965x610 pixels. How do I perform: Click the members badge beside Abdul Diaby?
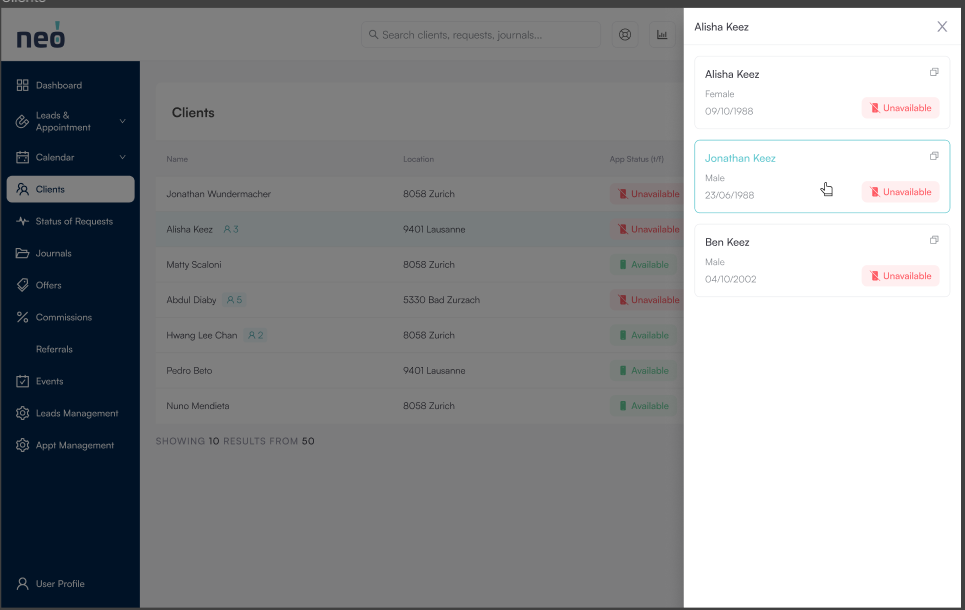coord(235,300)
